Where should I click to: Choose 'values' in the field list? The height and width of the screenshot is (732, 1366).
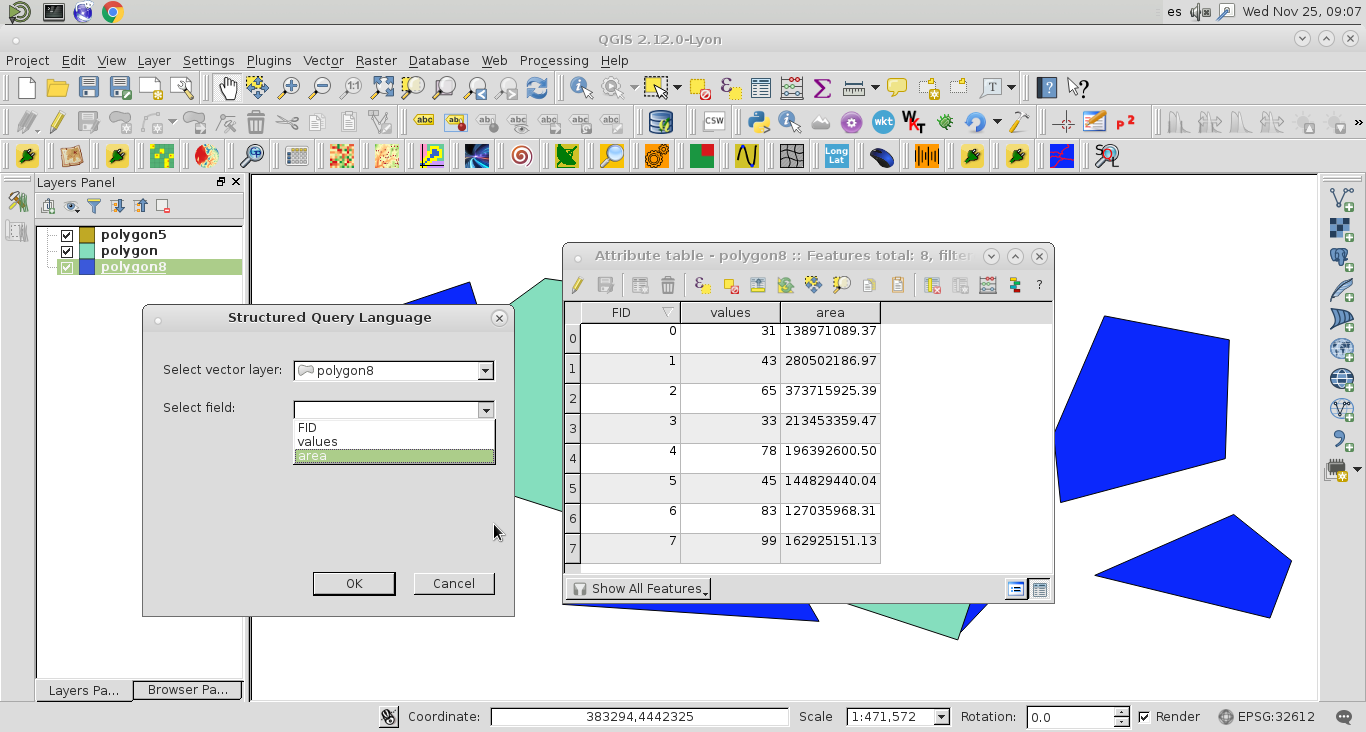(x=394, y=442)
